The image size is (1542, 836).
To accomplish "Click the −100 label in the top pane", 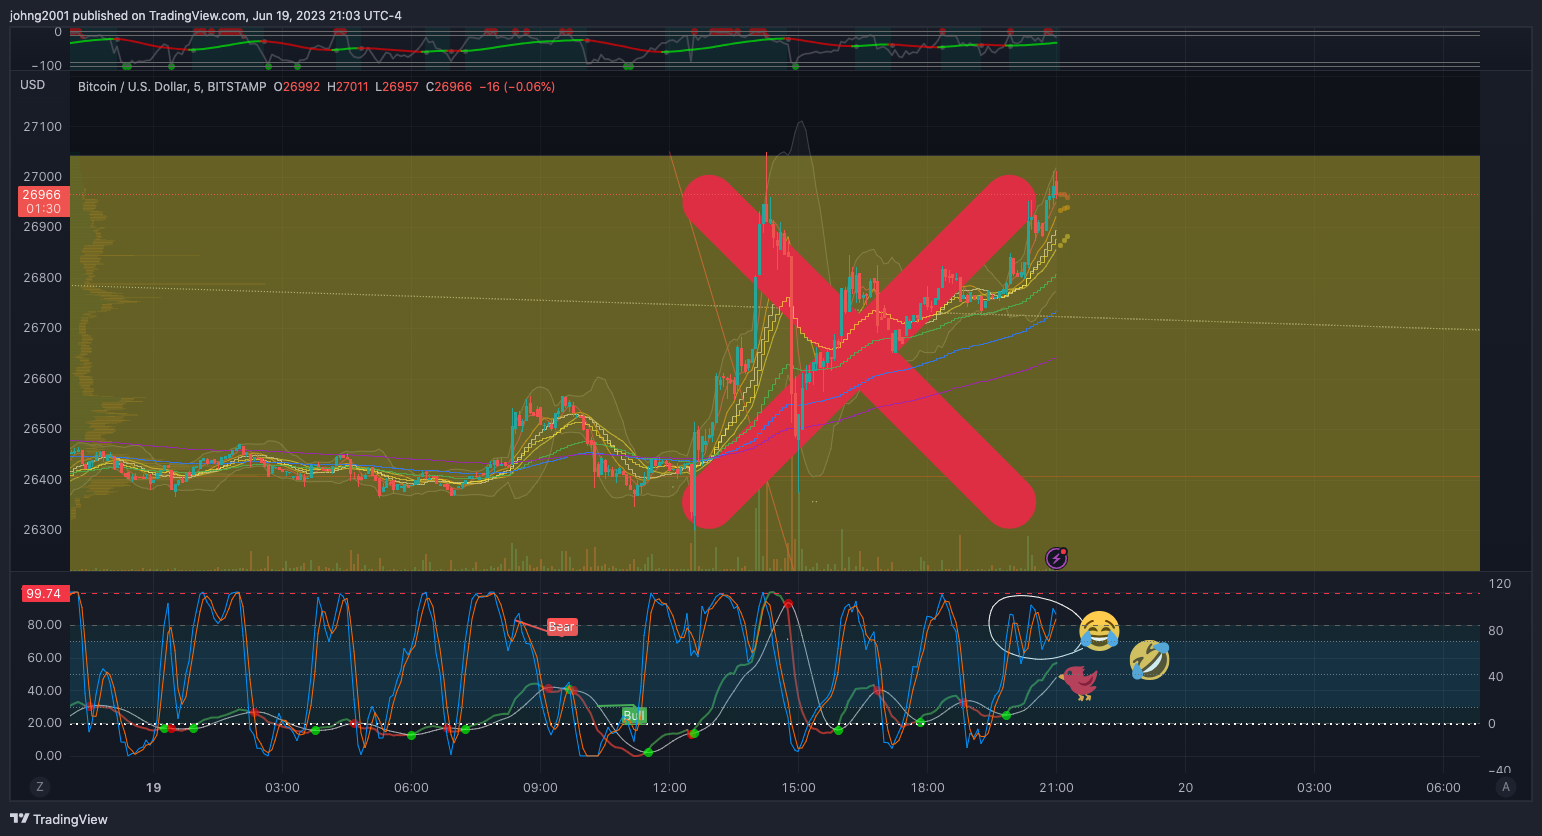I will point(45,65).
